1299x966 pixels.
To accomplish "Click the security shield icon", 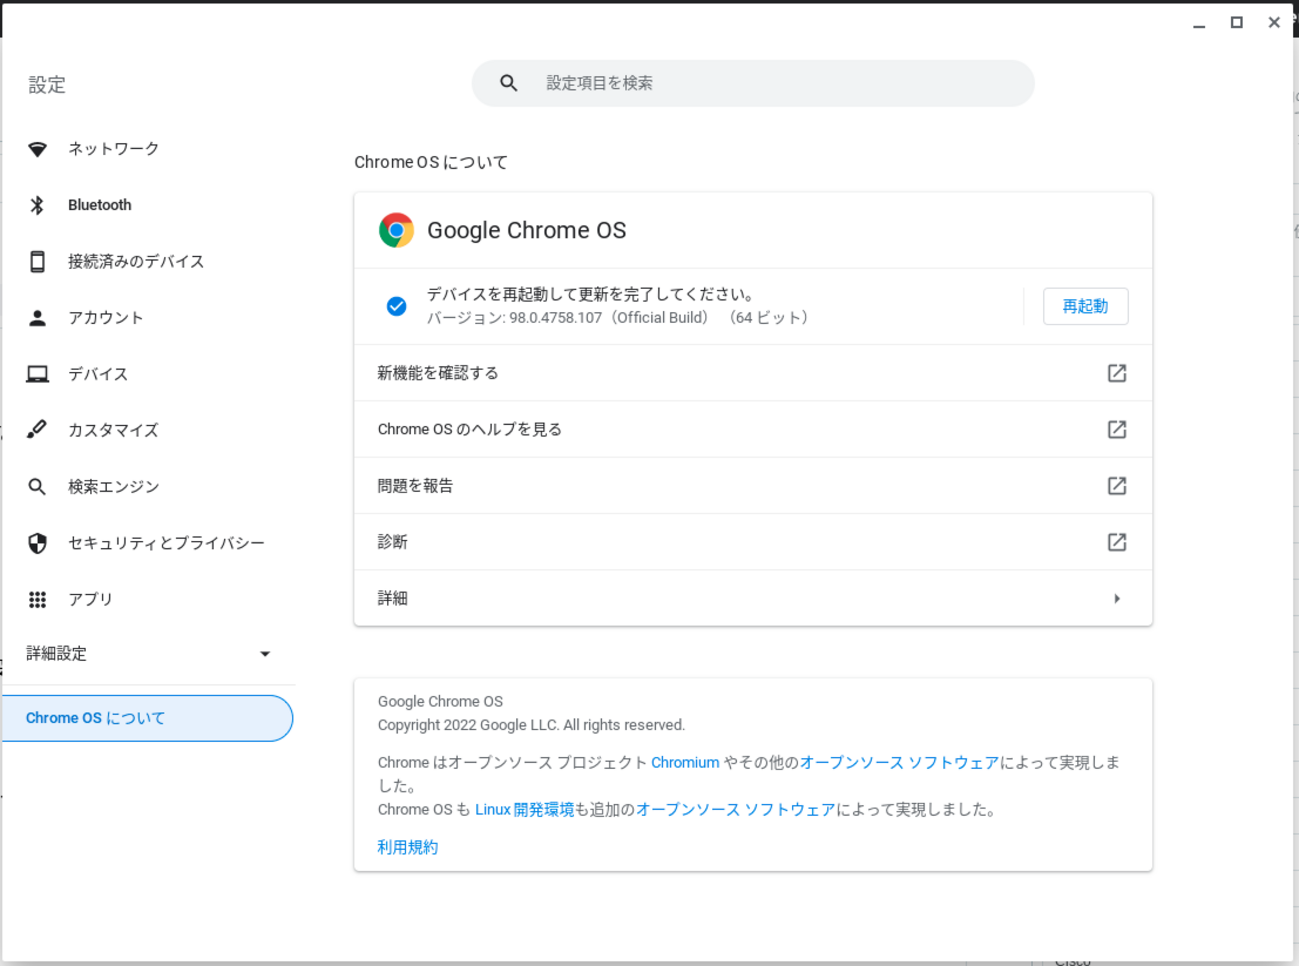I will [37, 543].
